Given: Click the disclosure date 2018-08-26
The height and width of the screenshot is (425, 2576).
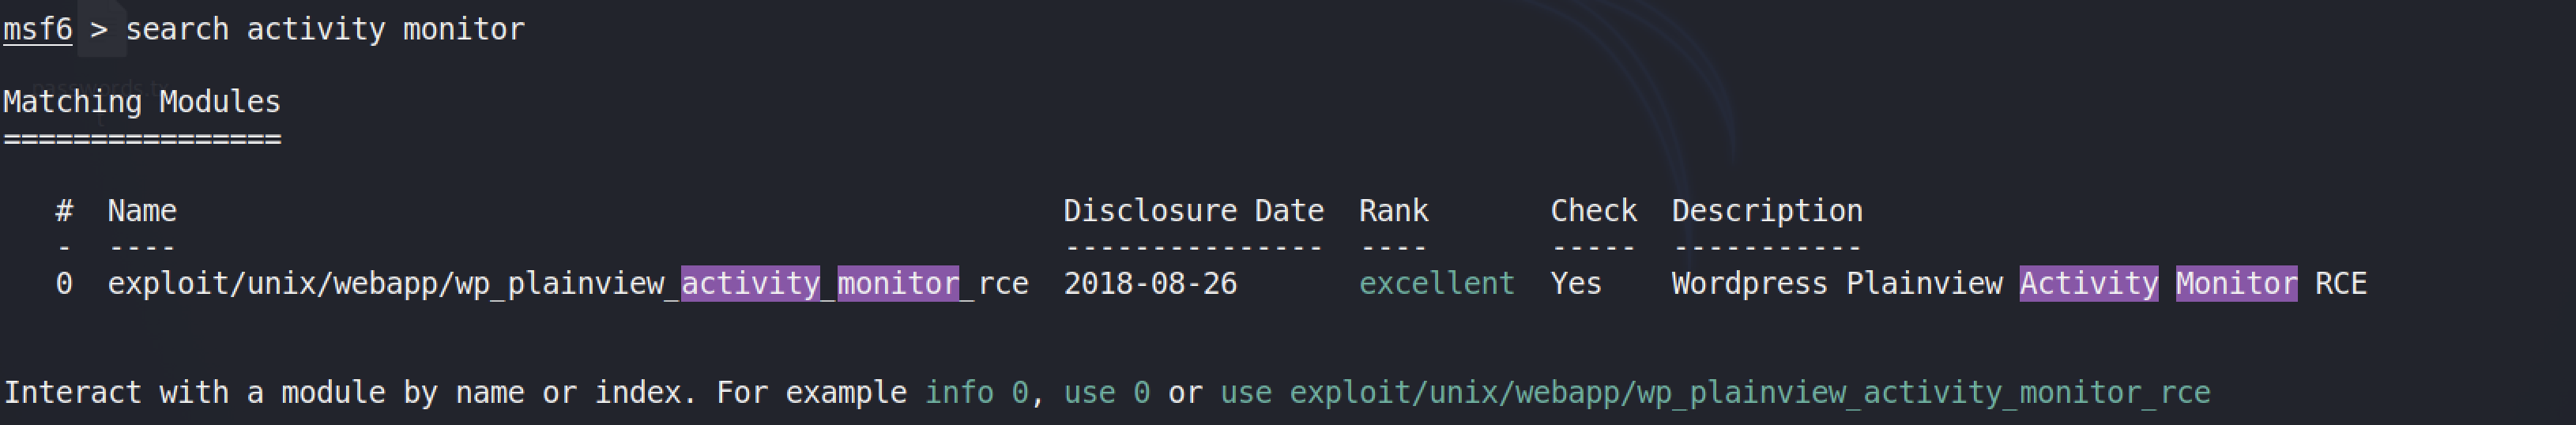Looking at the screenshot, I should tap(1150, 283).
